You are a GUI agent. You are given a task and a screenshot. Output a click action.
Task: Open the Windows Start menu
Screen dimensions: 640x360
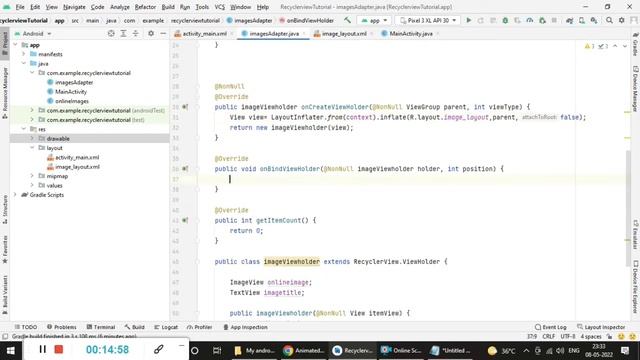click(11, 351)
